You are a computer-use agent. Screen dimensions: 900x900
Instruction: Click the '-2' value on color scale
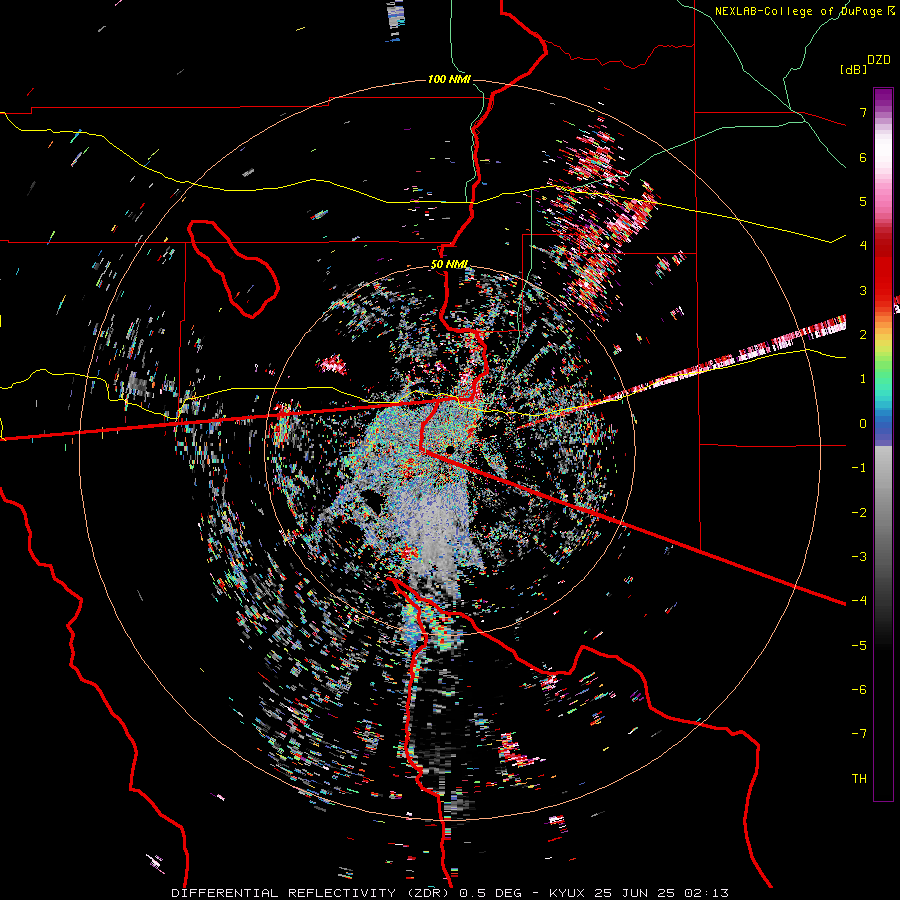coord(859,513)
